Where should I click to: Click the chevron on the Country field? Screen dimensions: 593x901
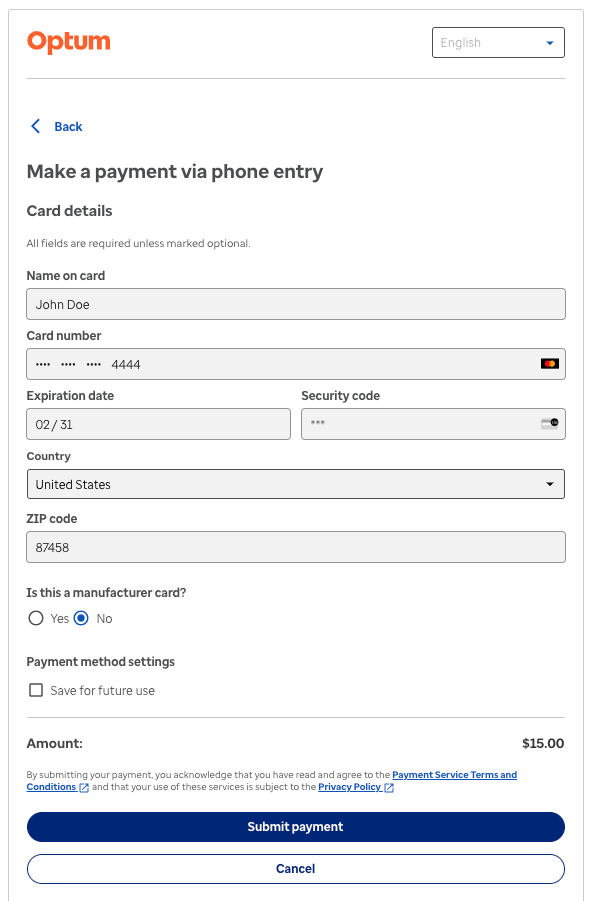point(550,484)
